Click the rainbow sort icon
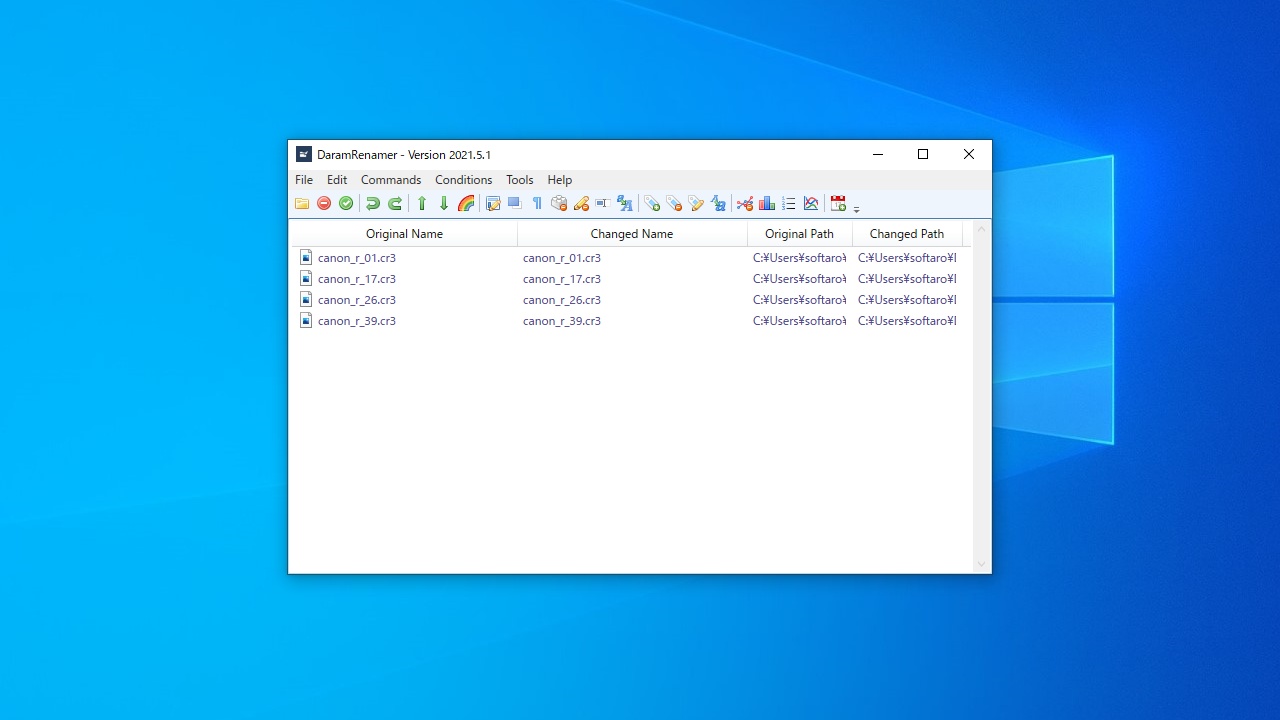This screenshot has height=720, width=1280. (x=466, y=204)
